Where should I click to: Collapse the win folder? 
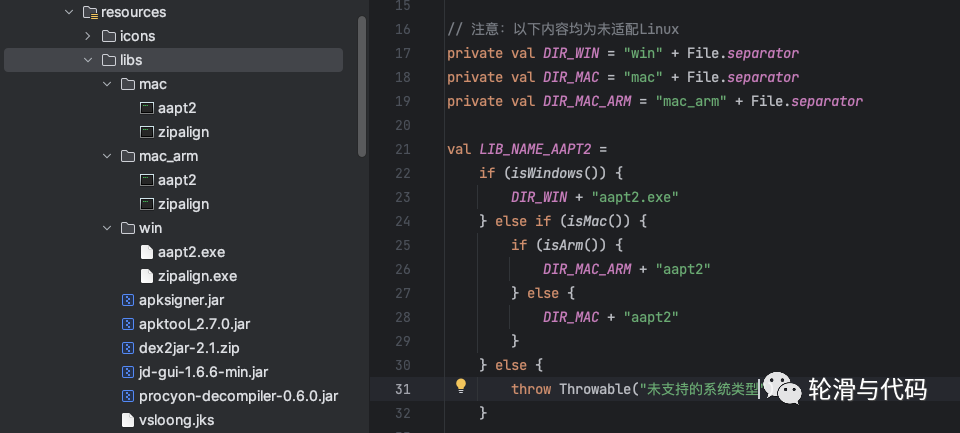(106, 228)
